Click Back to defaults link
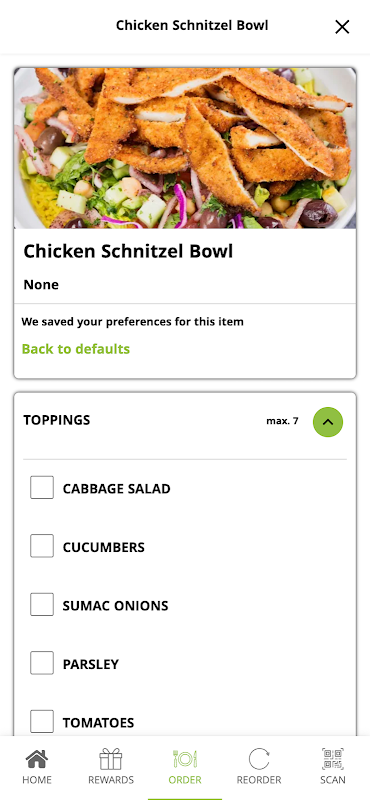370x800 pixels. tap(76, 349)
